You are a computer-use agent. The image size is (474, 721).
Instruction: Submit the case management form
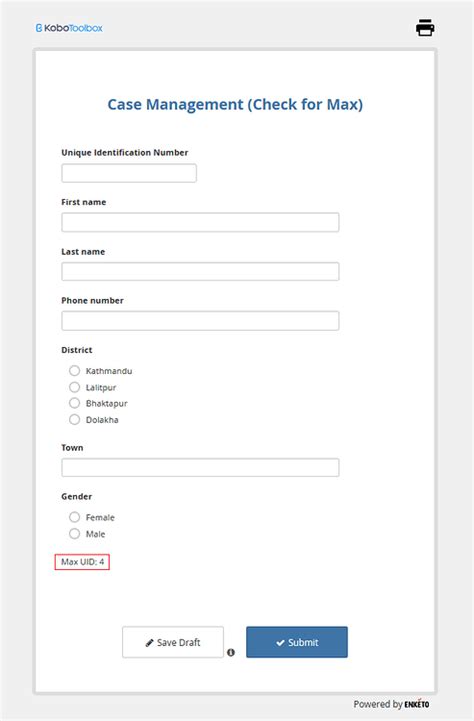click(x=297, y=642)
